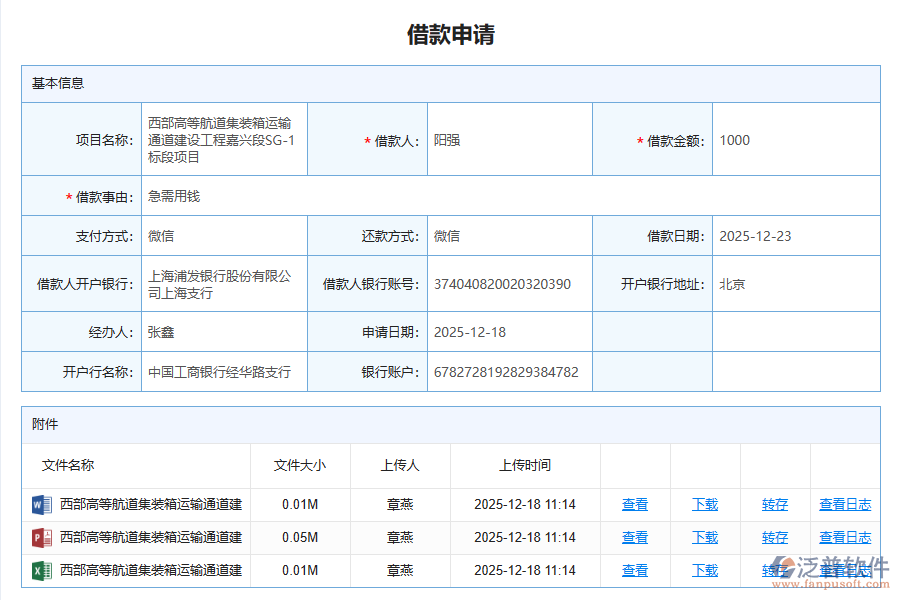This screenshot has width=900, height=600.
Task: Click the PowerPoint icon on second attachment
Action: 41,538
